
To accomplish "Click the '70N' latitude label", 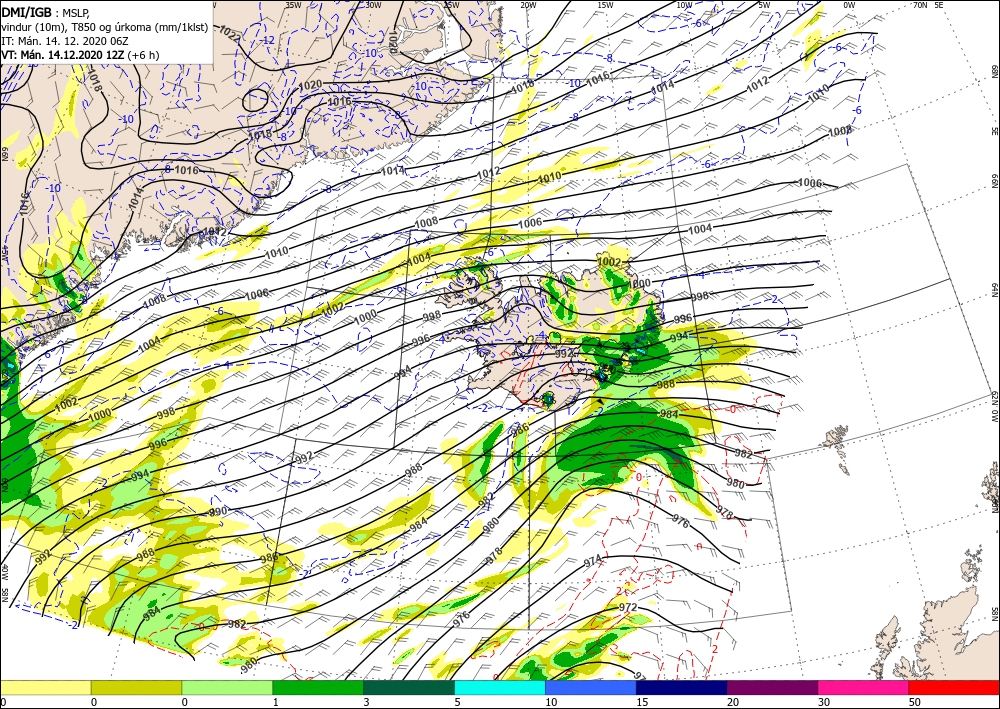I will coord(920,5).
